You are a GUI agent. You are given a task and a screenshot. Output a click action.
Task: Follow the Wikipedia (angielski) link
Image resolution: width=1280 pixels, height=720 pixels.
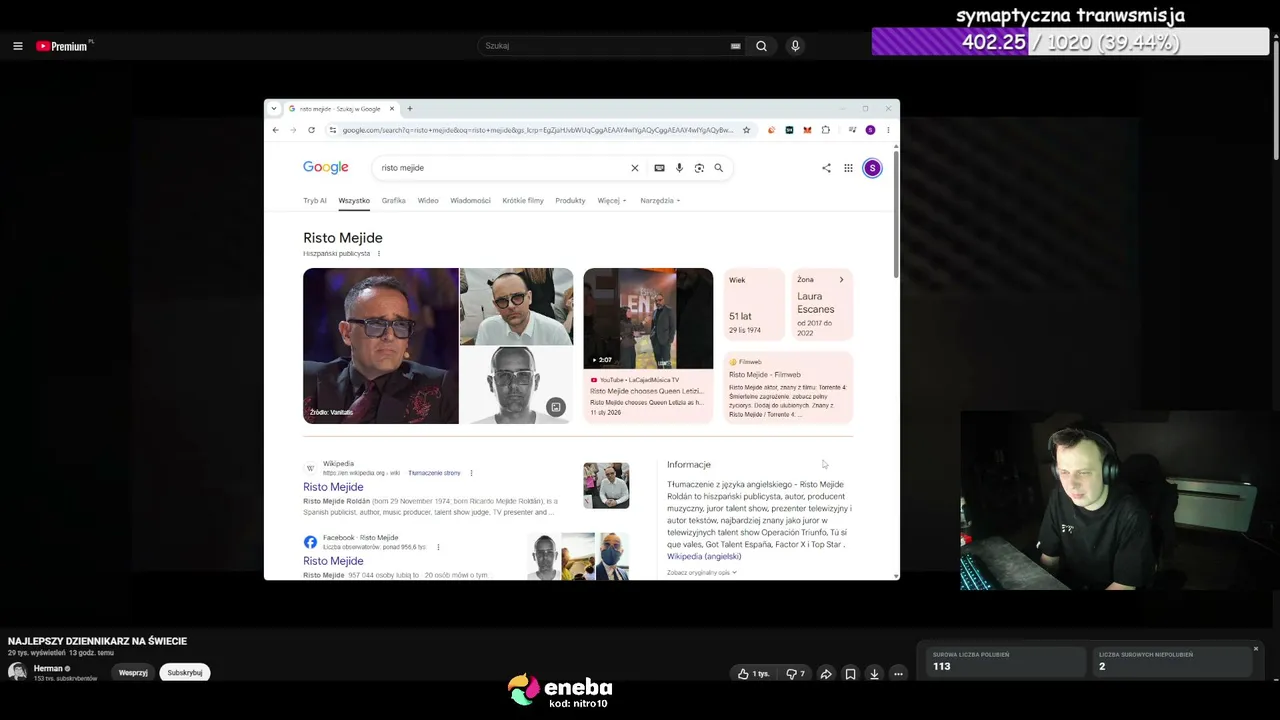click(x=704, y=556)
